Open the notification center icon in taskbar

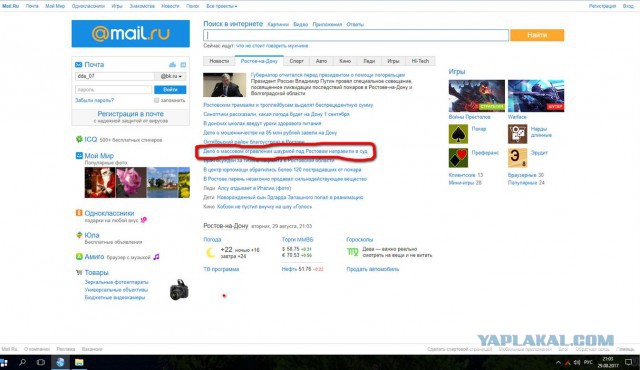[629, 362]
